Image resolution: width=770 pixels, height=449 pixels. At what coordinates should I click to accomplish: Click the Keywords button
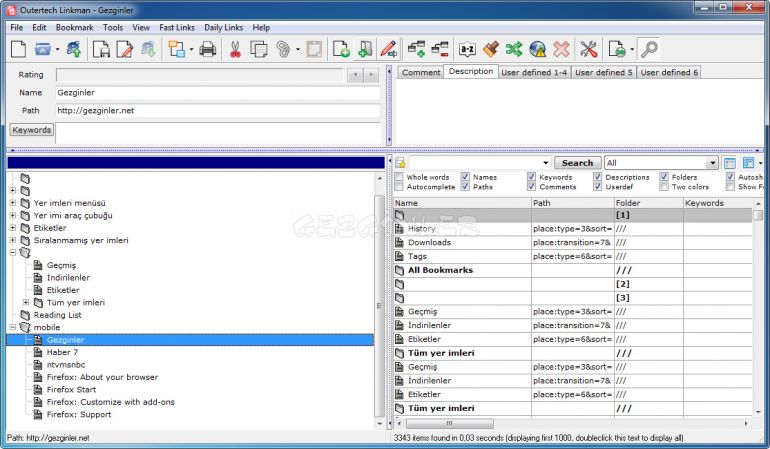(31, 130)
